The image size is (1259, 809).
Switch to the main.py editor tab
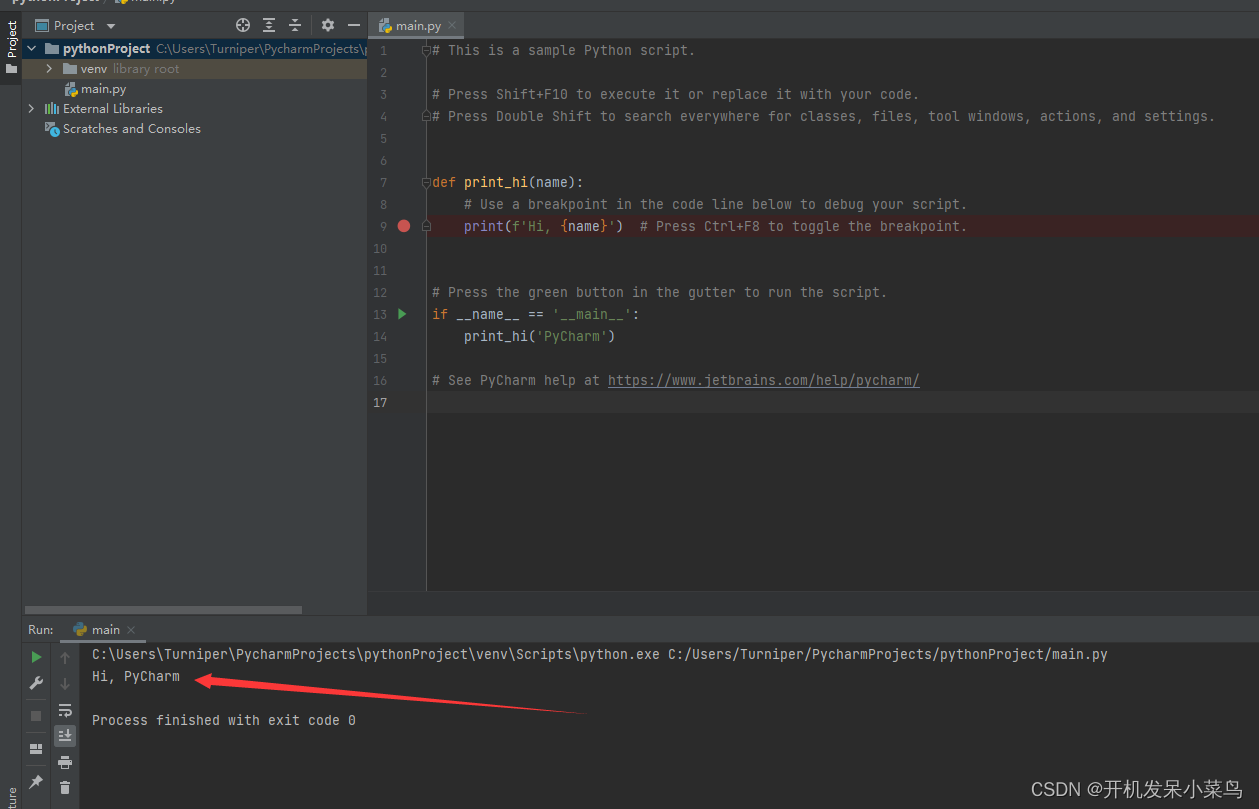click(418, 26)
